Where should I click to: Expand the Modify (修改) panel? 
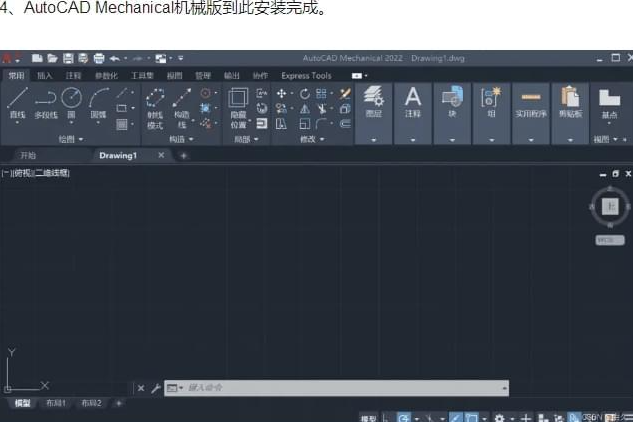pos(312,139)
